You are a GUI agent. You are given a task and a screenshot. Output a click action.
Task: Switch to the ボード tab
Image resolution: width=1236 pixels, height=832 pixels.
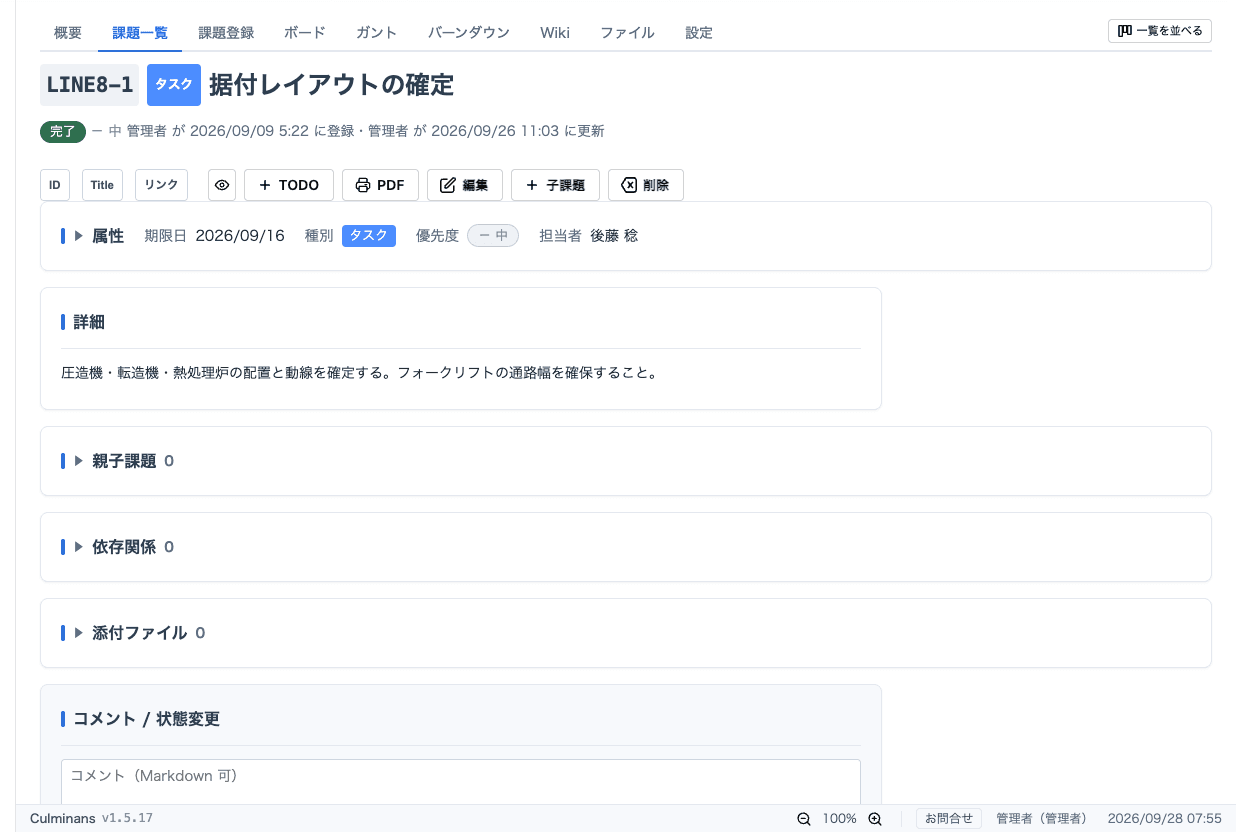(305, 33)
